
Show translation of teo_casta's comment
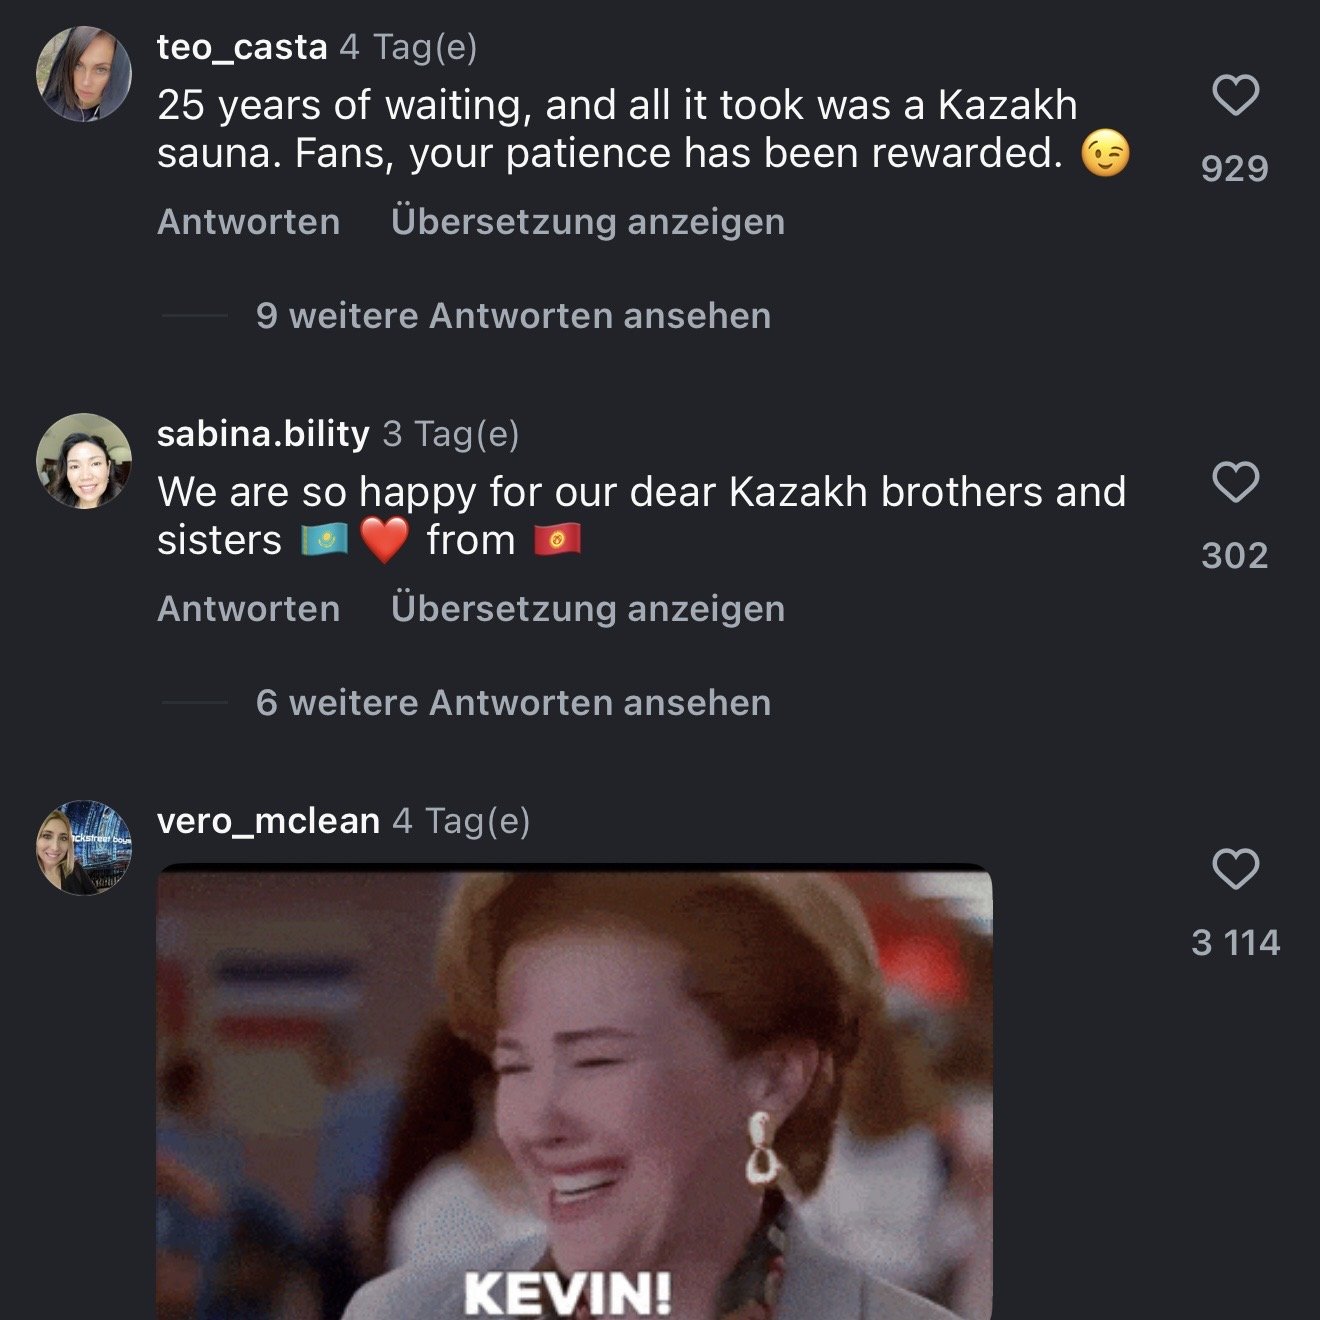[x=588, y=222]
